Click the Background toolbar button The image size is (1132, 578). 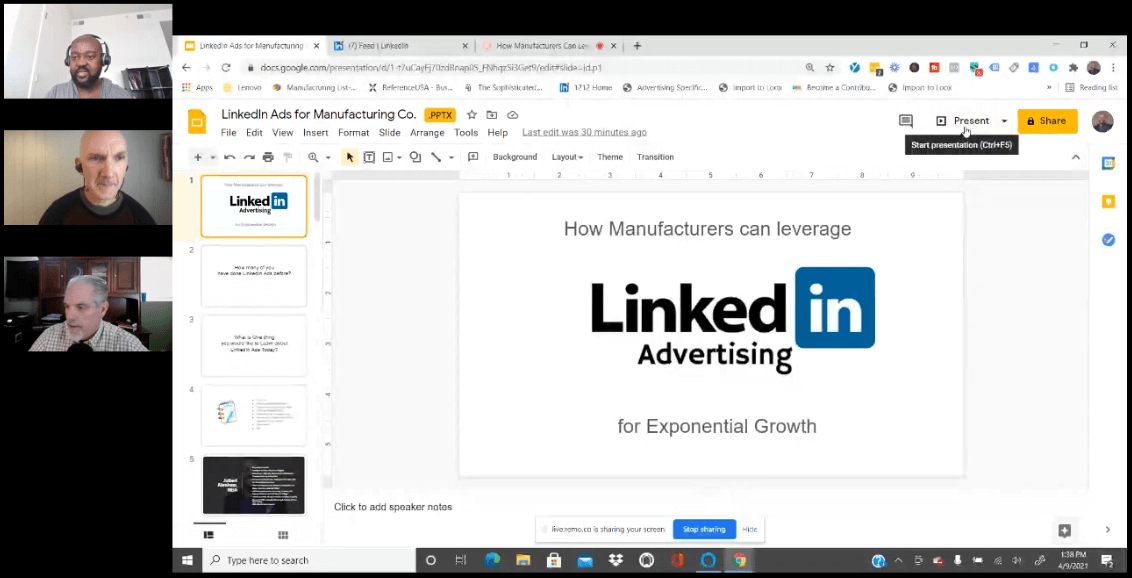515,157
